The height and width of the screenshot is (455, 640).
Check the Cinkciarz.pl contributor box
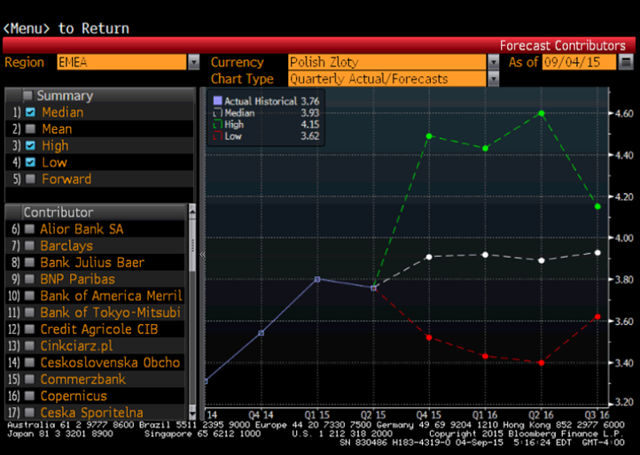pyautogui.click(x=29, y=346)
